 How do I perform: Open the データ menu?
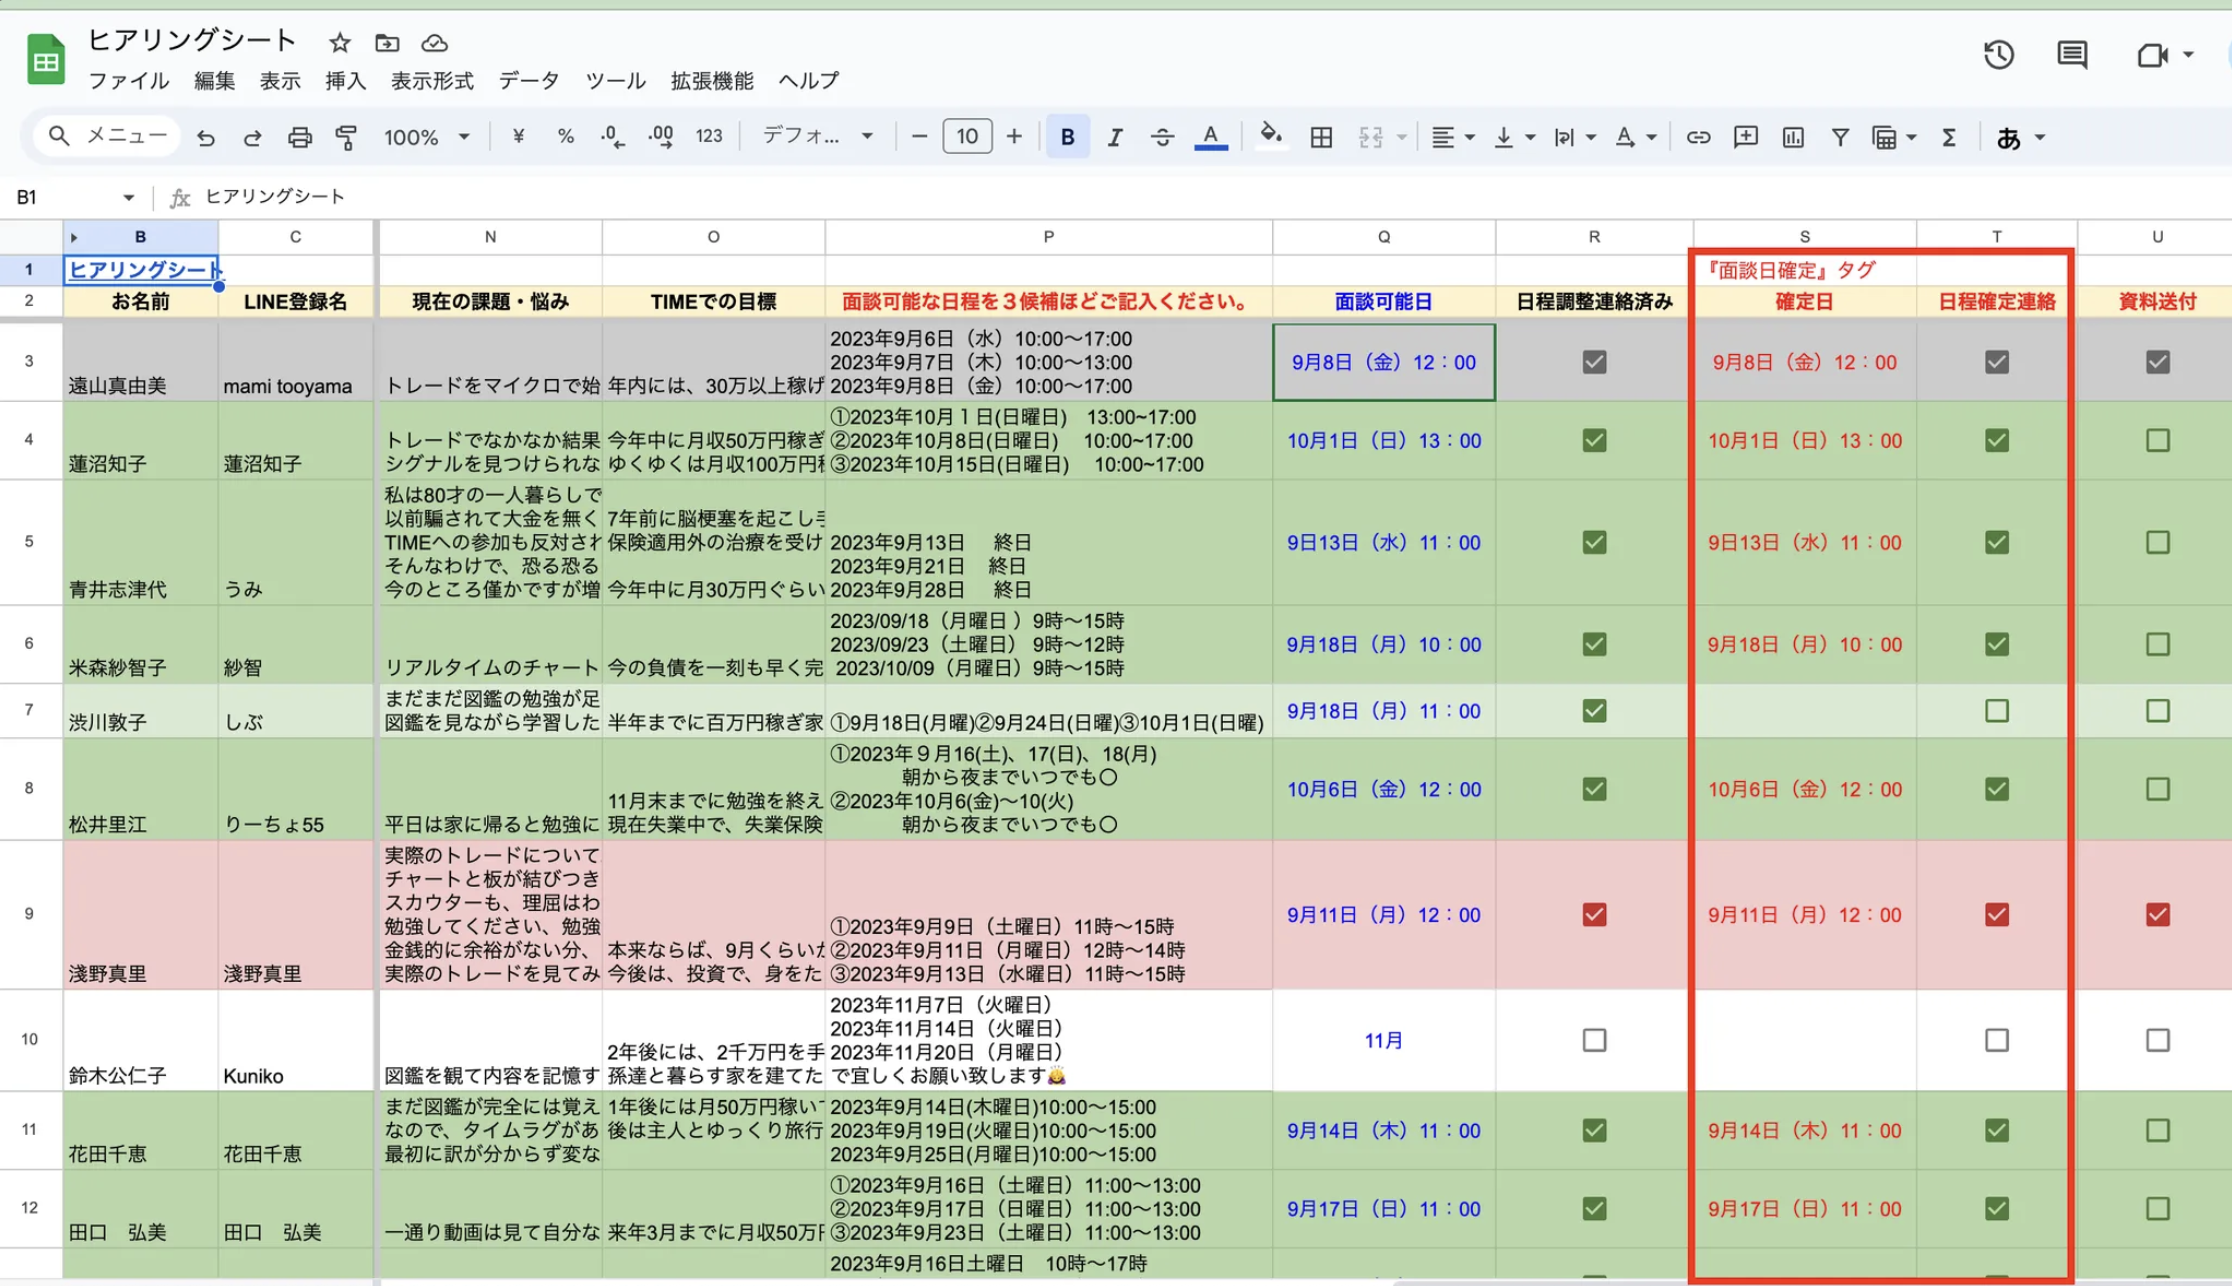tap(528, 80)
